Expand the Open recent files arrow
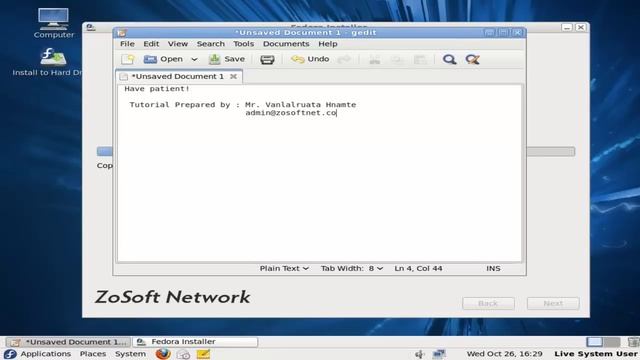Screen dimensions: 640x360 (194, 59)
